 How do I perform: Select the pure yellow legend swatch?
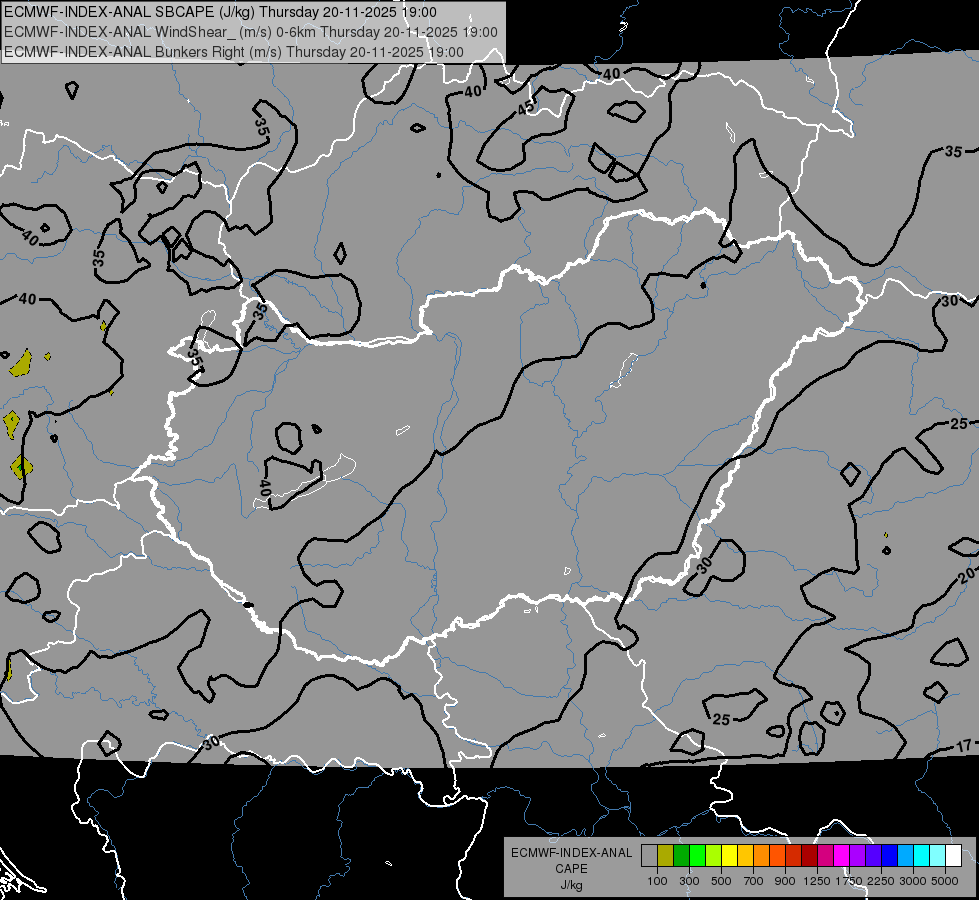point(729,856)
